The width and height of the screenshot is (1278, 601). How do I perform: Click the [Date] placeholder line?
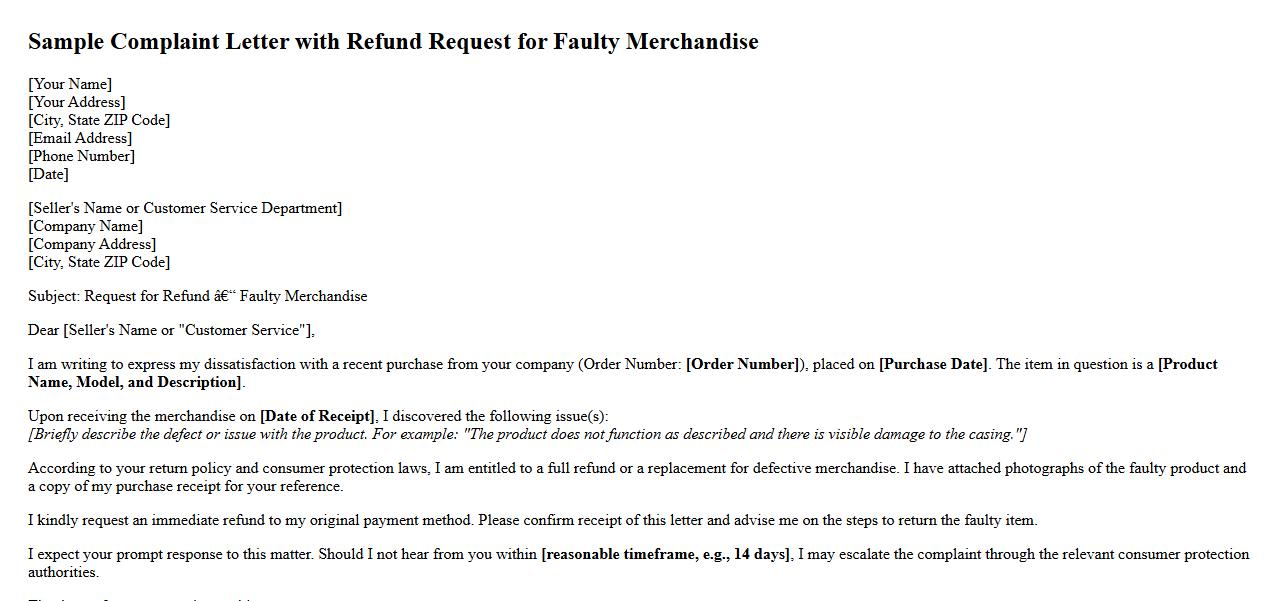pyautogui.click(x=48, y=174)
